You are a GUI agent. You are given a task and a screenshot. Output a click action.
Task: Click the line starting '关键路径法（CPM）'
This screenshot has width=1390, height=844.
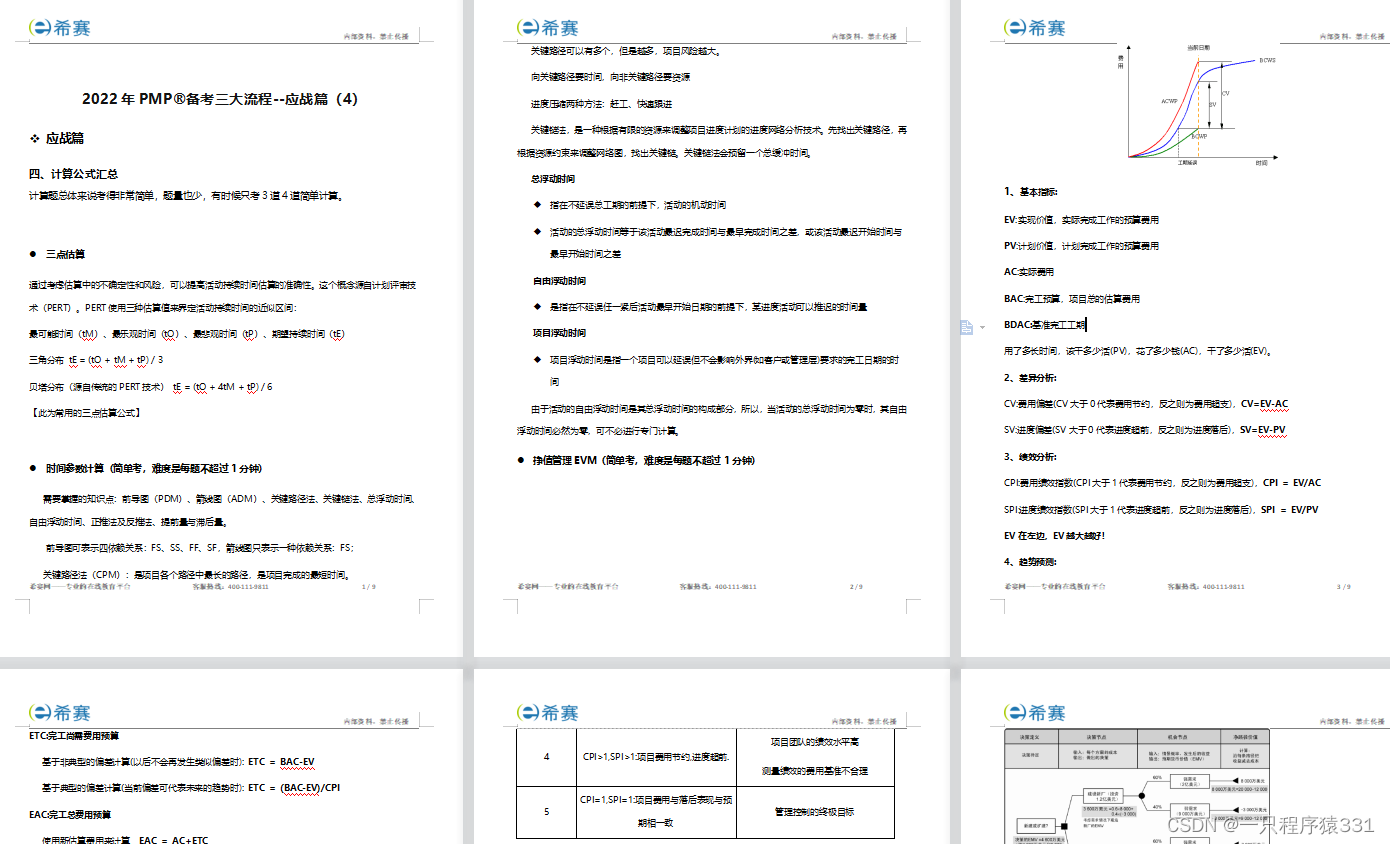[x=196, y=575]
